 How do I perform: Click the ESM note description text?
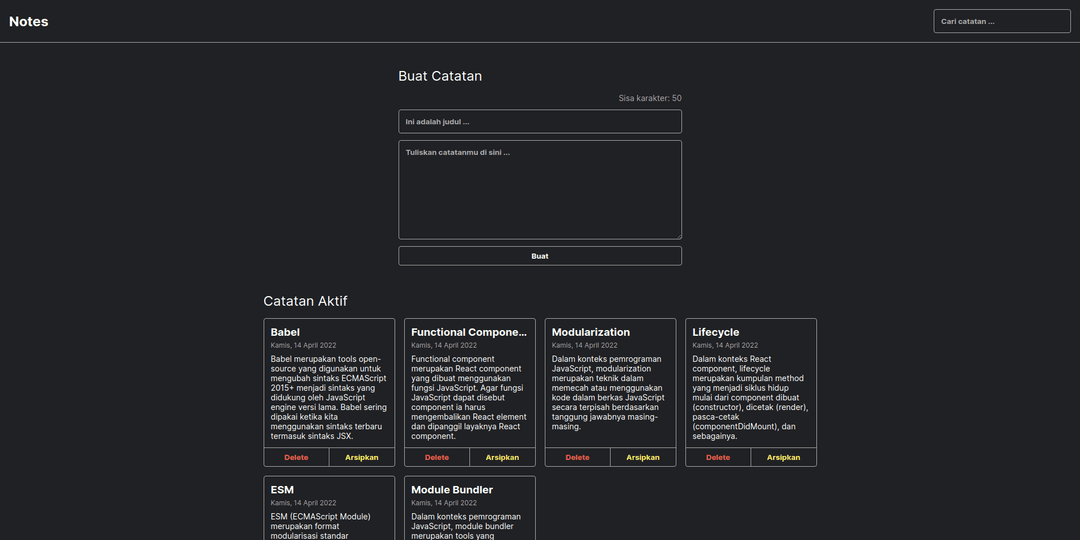[x=322, y=526]
